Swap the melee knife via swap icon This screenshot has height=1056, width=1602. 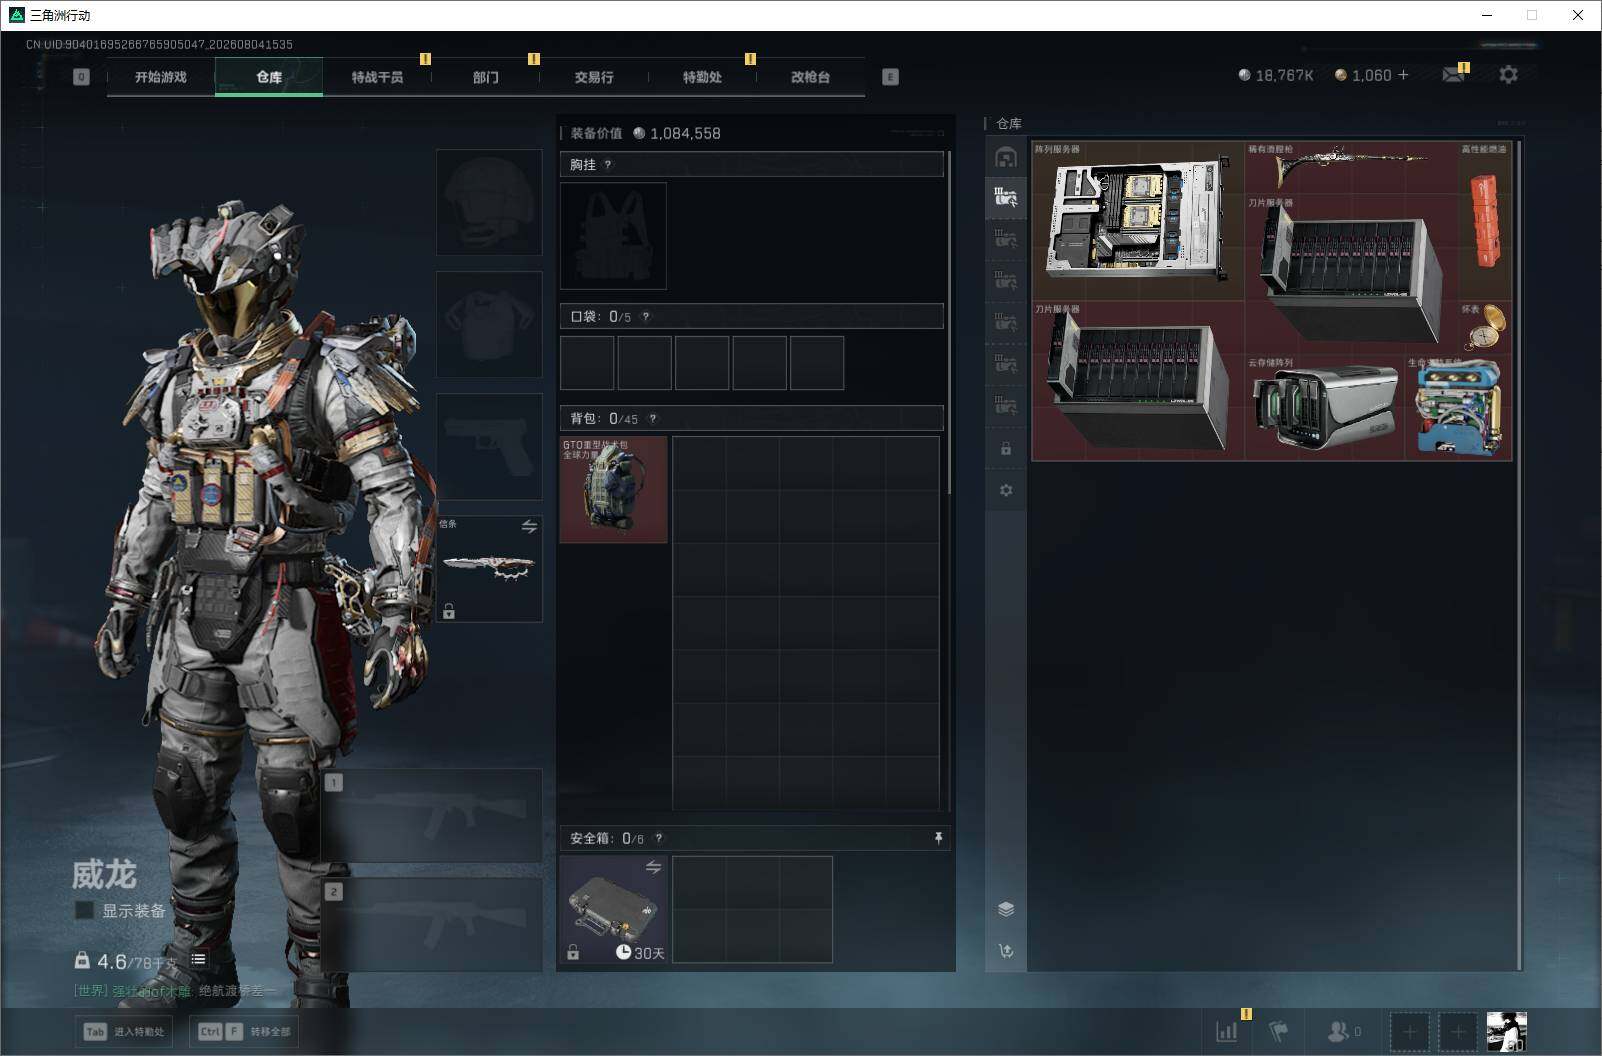tap(529, 526)
